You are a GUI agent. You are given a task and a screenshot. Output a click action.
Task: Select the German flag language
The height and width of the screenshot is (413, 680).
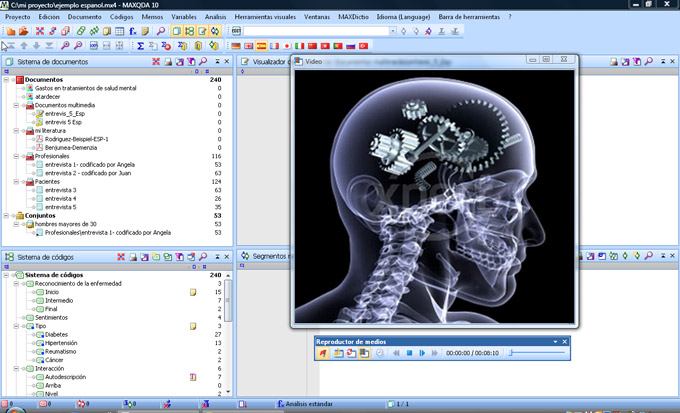pyautogui.click(x=235, y=46)
